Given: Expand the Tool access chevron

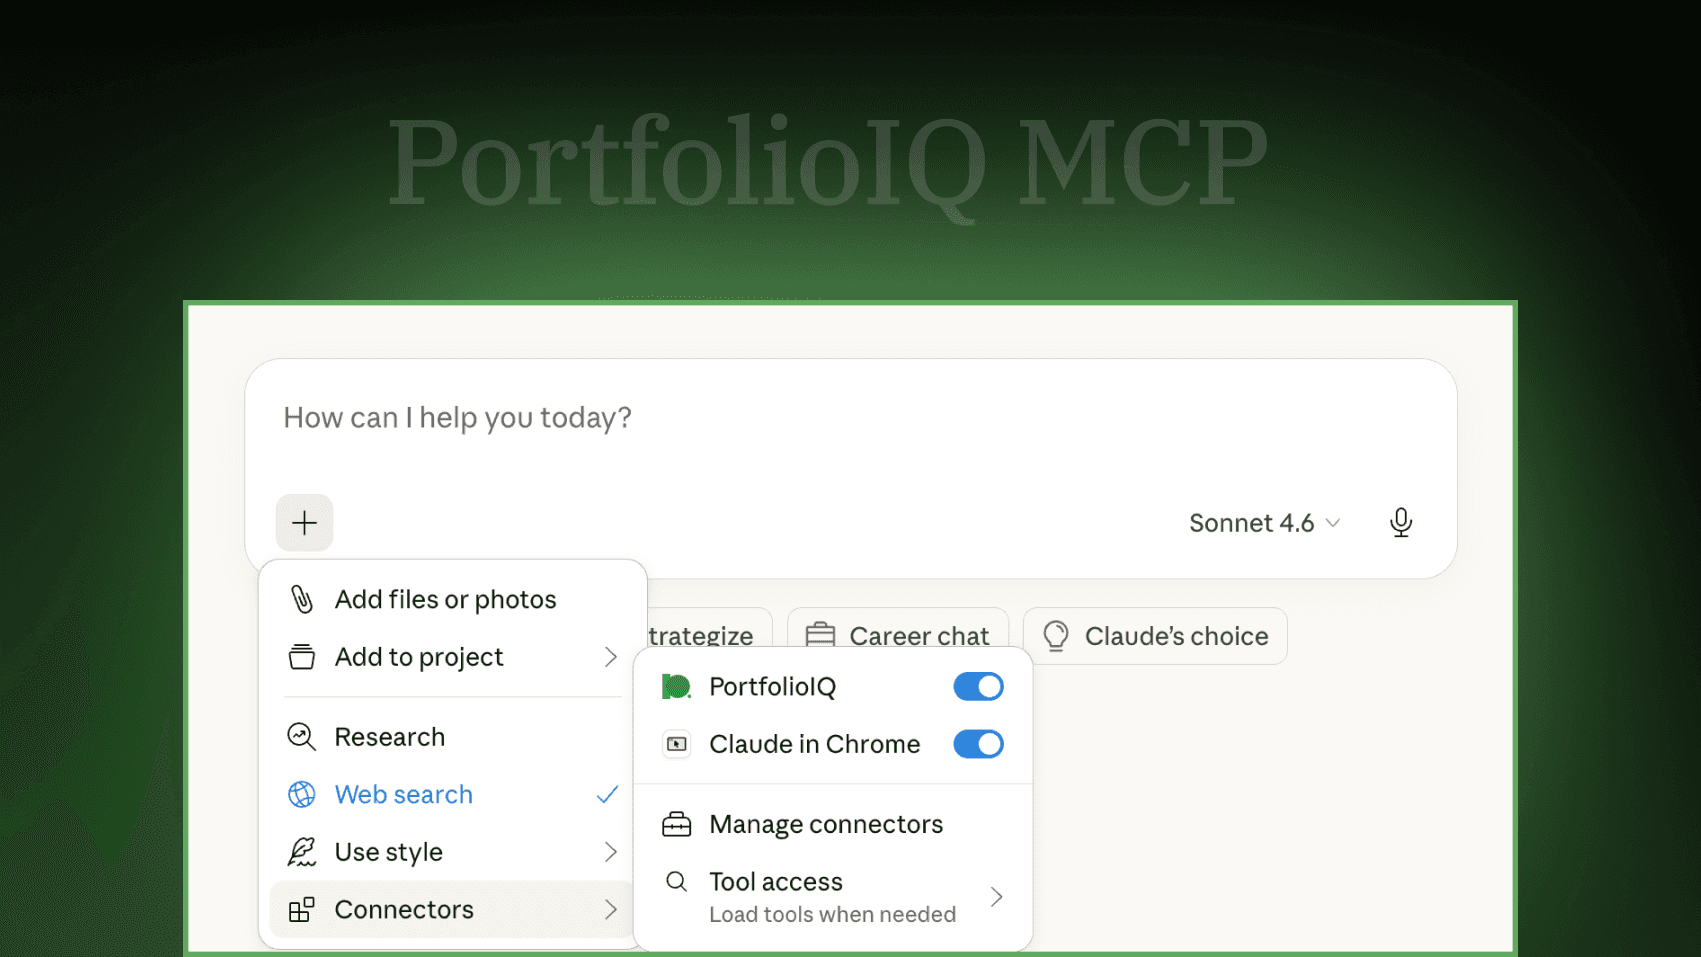Looking at the screenshot, I should (996, 896).
